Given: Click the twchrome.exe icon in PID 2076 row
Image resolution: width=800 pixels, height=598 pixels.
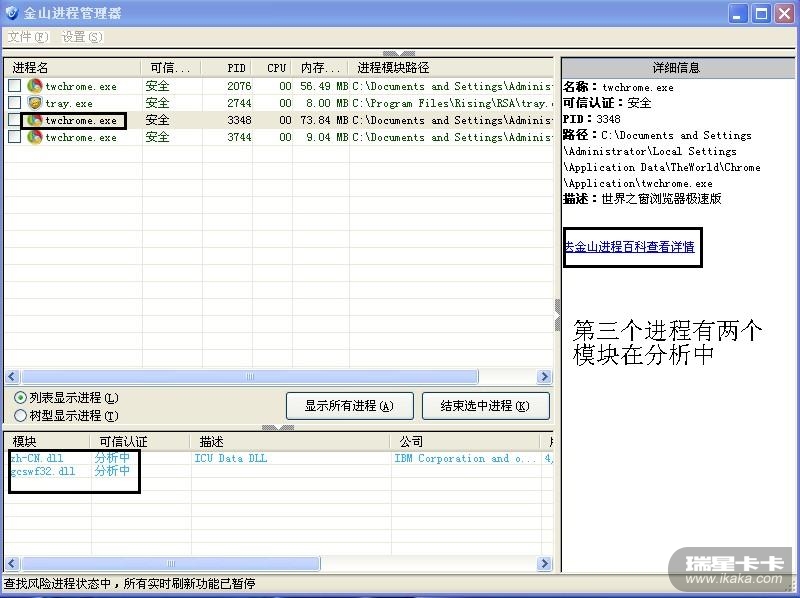Looking at the screenshot, I should 34,86.
